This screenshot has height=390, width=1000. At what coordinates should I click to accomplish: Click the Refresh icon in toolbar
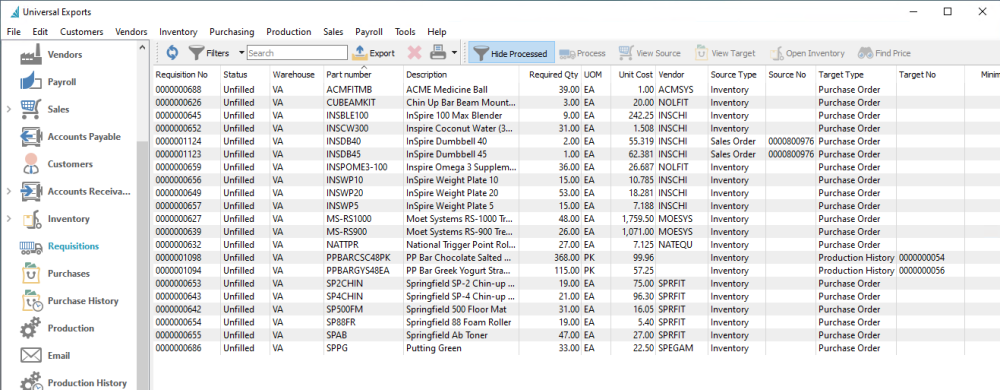[172, 53]
